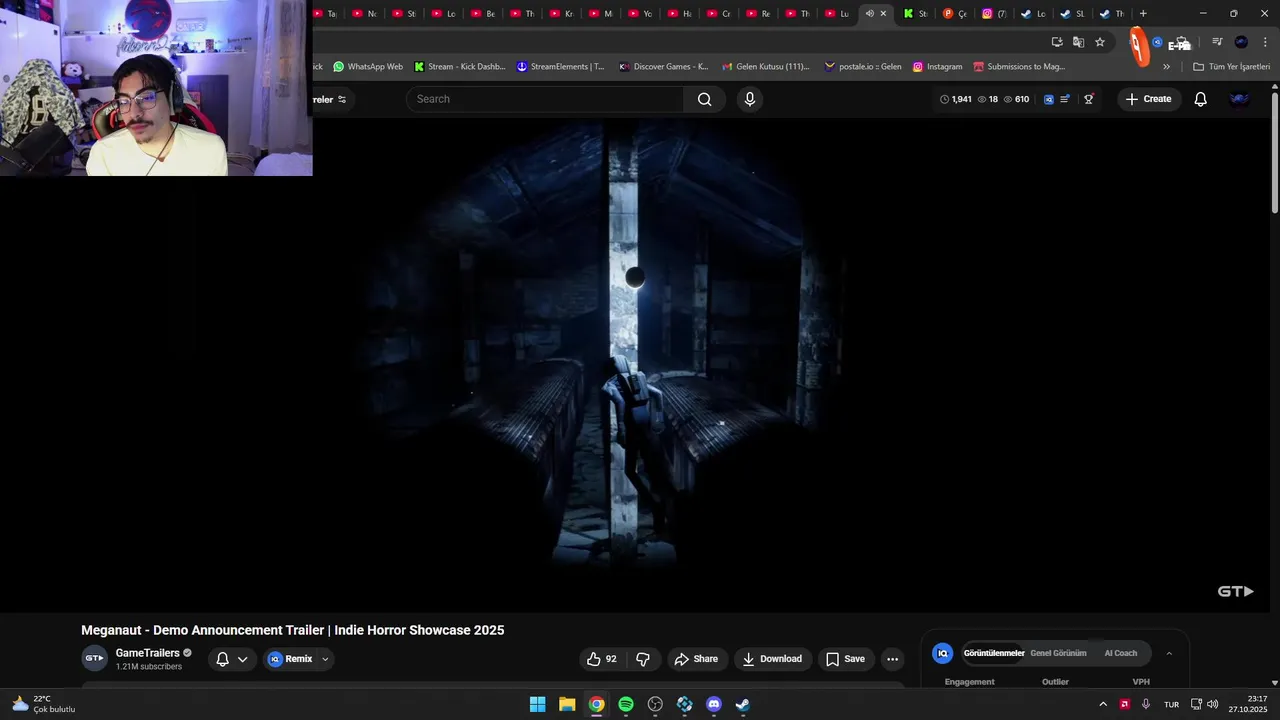Click the video title text starting with Meganaut
This screenshot has width=1280, height=720.
(x=293, y=630)
